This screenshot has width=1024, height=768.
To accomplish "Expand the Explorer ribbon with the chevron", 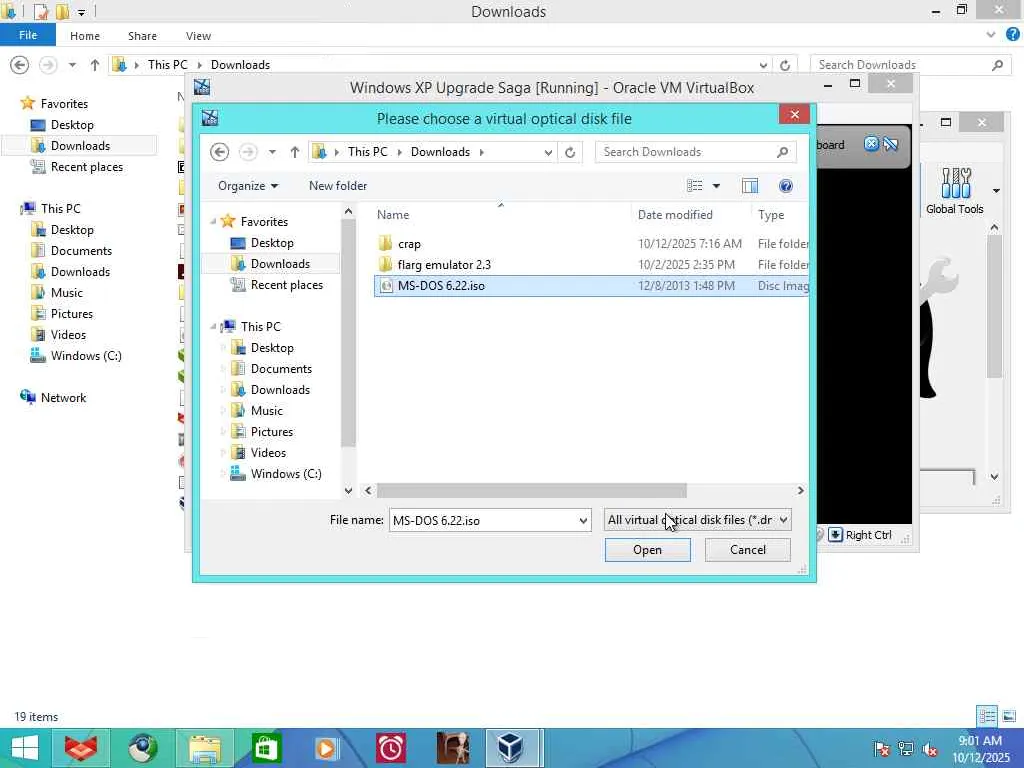I will pos(991,35).
